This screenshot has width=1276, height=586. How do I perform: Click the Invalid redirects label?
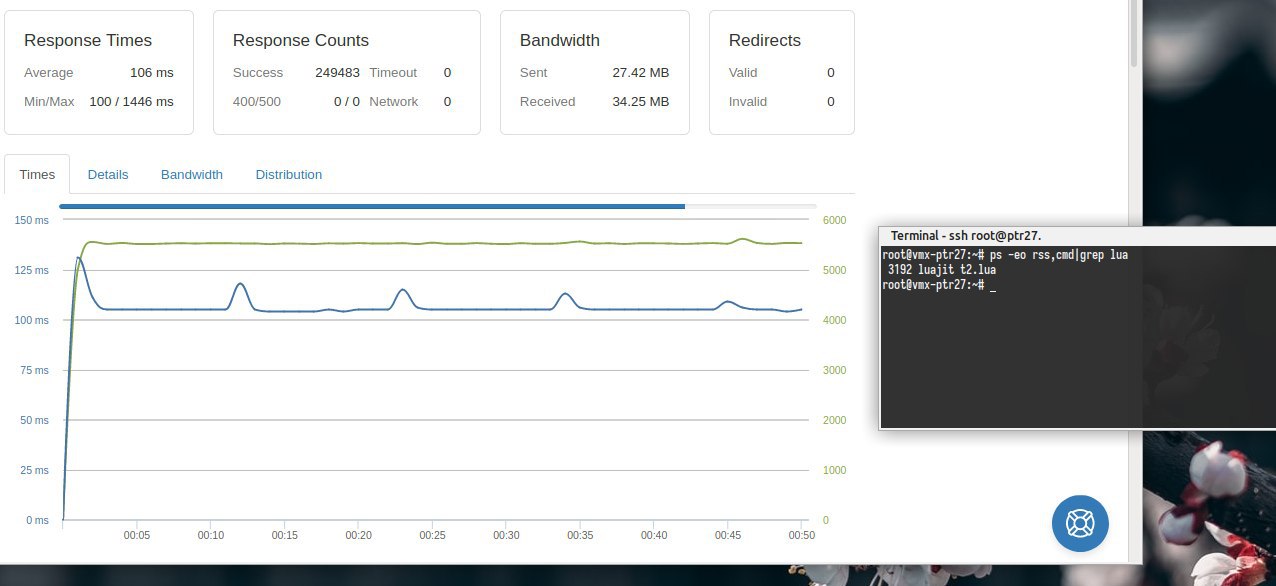(x=748, y=102)
